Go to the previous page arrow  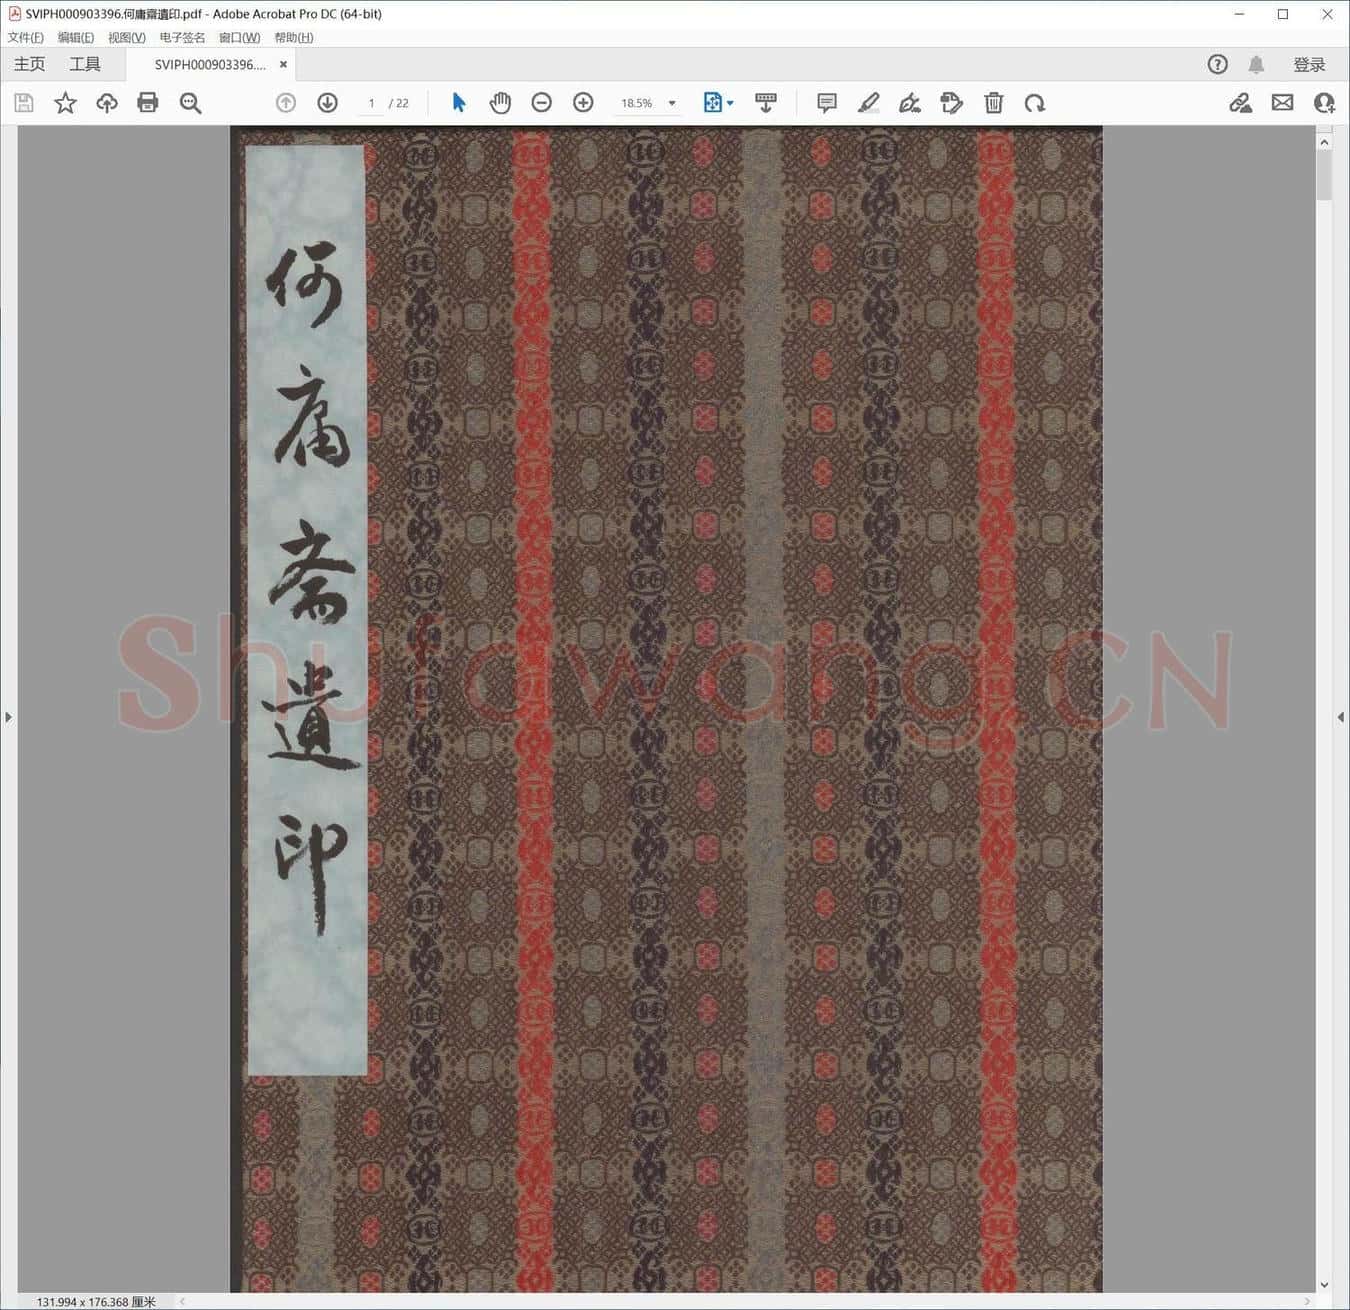pos(286,103)
